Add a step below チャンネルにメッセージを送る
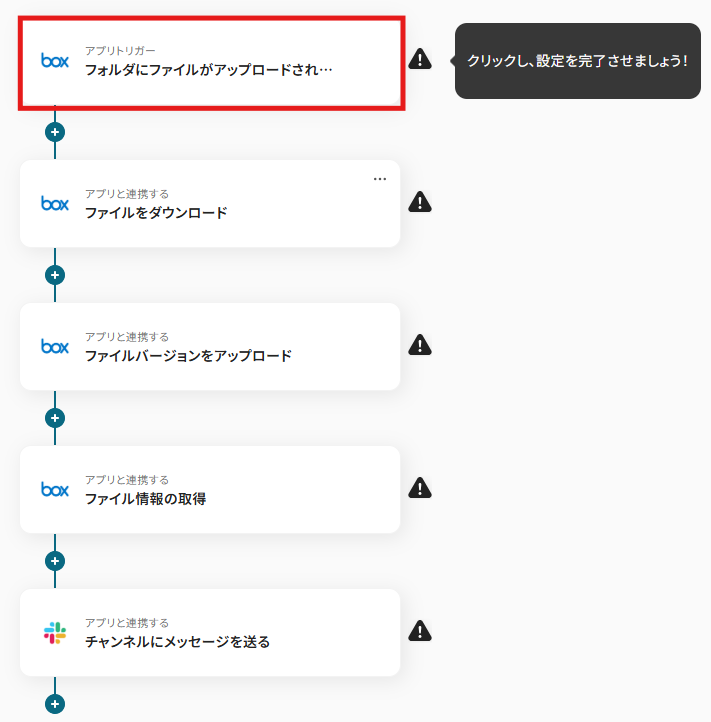The height and width of the screenshot is (722, 711). (x=55, y=704)
